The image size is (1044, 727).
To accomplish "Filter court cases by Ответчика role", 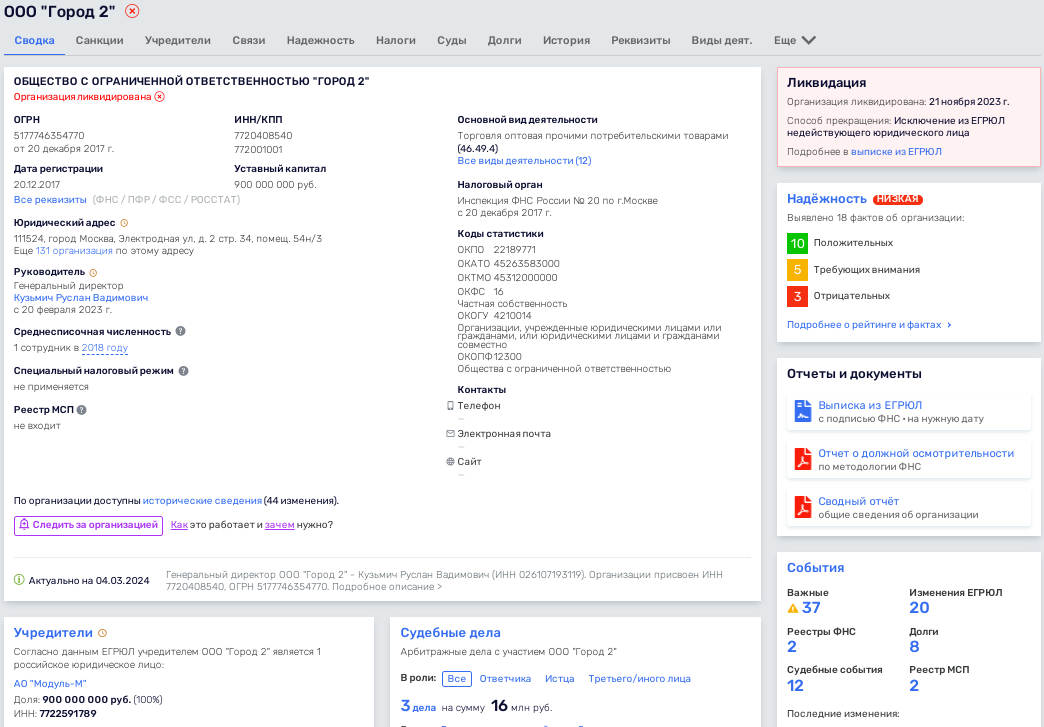I will point(505,678).
